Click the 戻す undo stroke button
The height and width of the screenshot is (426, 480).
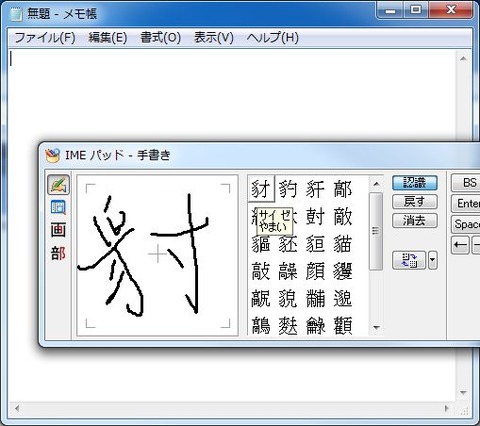415,202
